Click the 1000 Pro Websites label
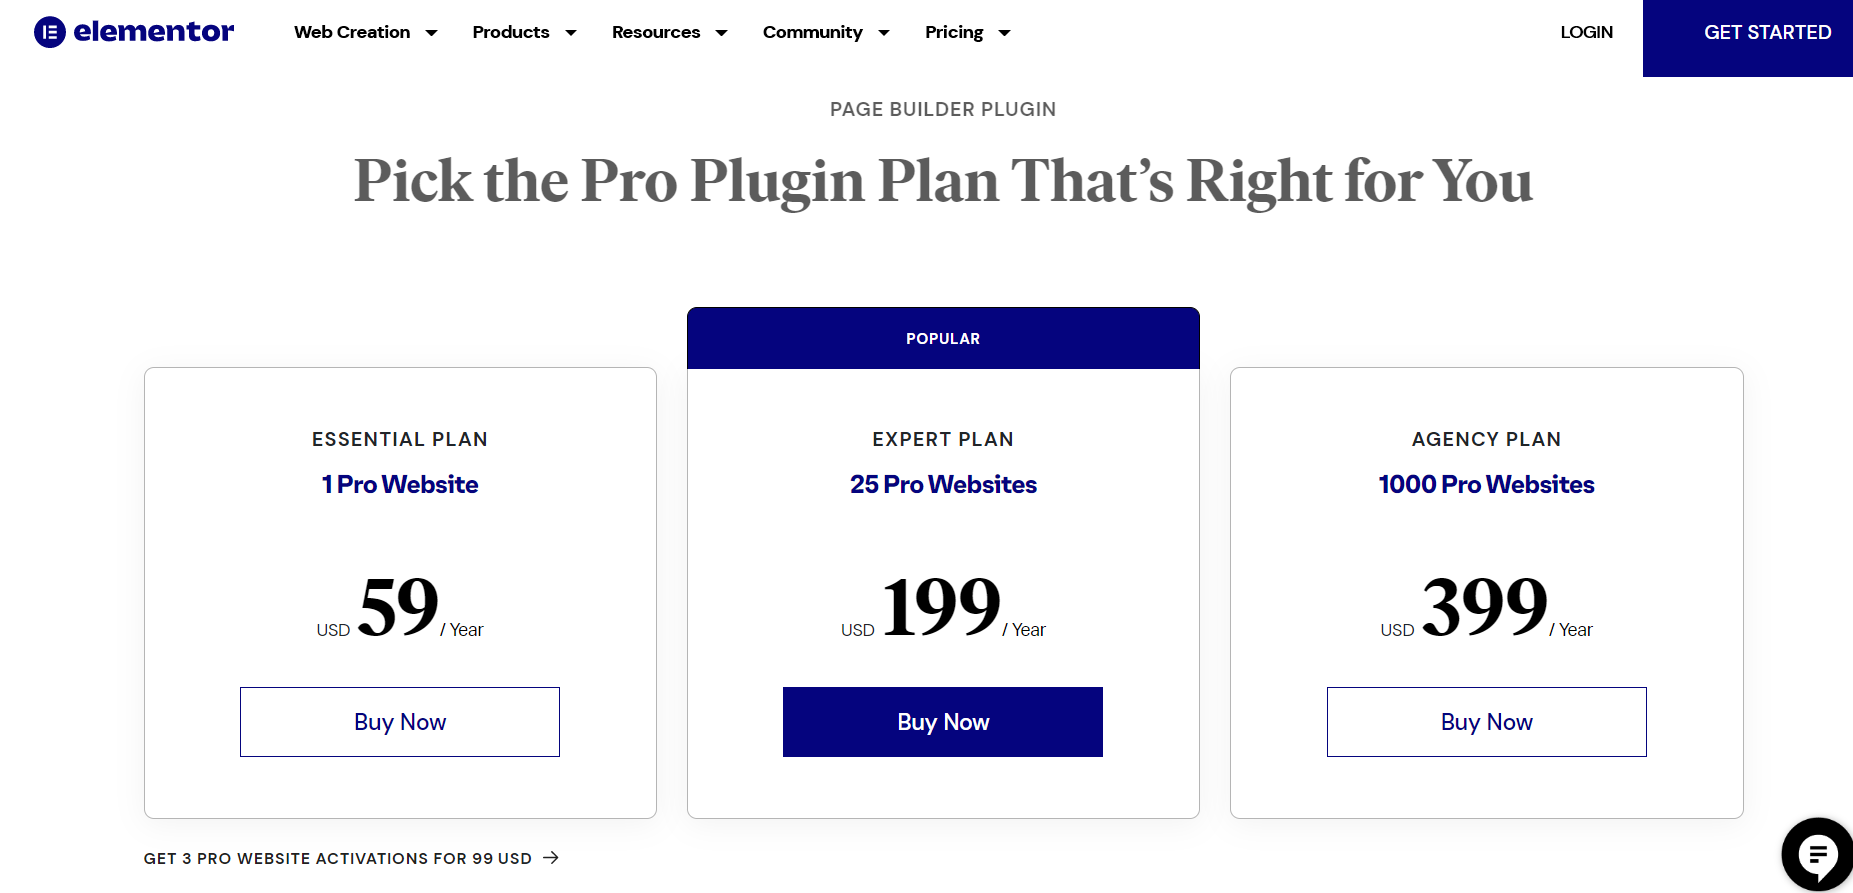Screen dimensions: 1853x893 1486,484
